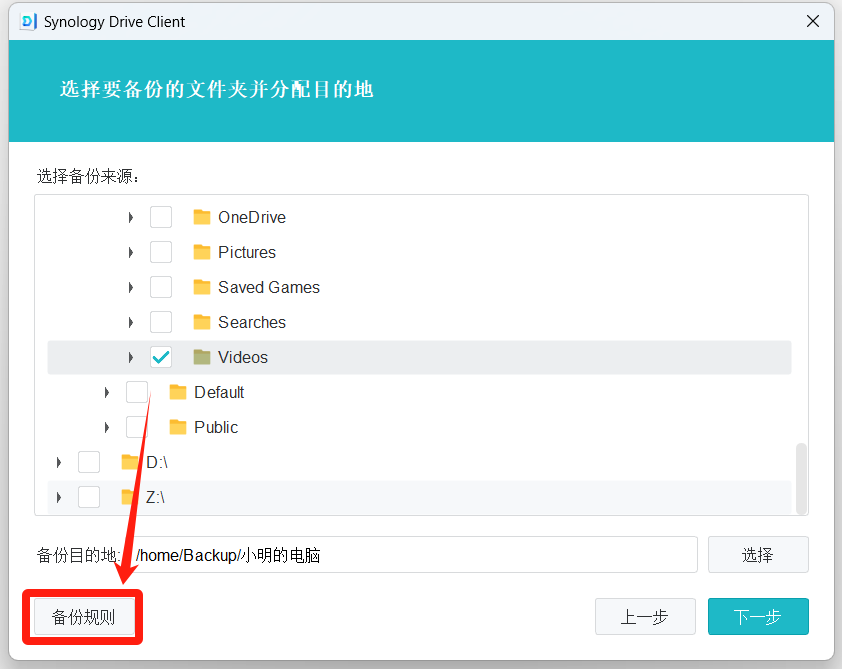The width and height of the screenshot is (842, 669).
Task: Click the Public folder icon
Action: pos(178,427)
